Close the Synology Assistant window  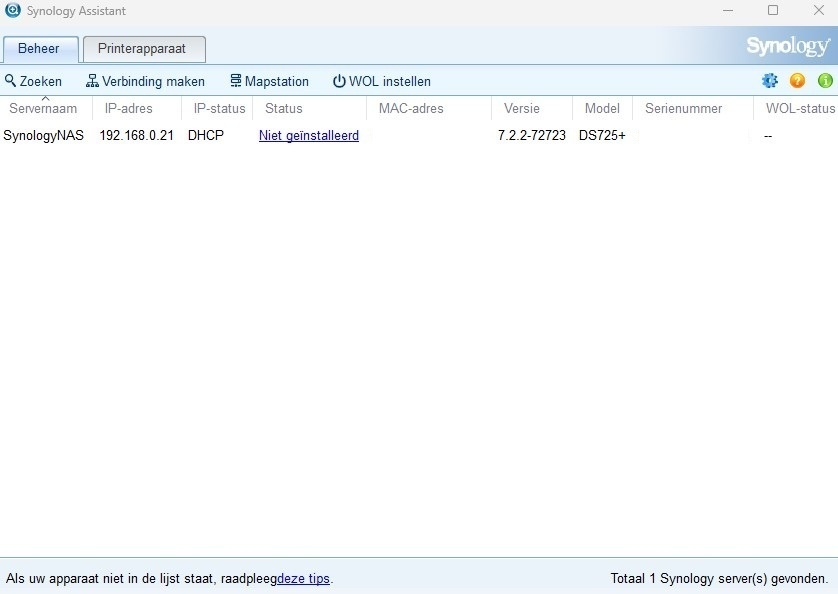point(819,10)
